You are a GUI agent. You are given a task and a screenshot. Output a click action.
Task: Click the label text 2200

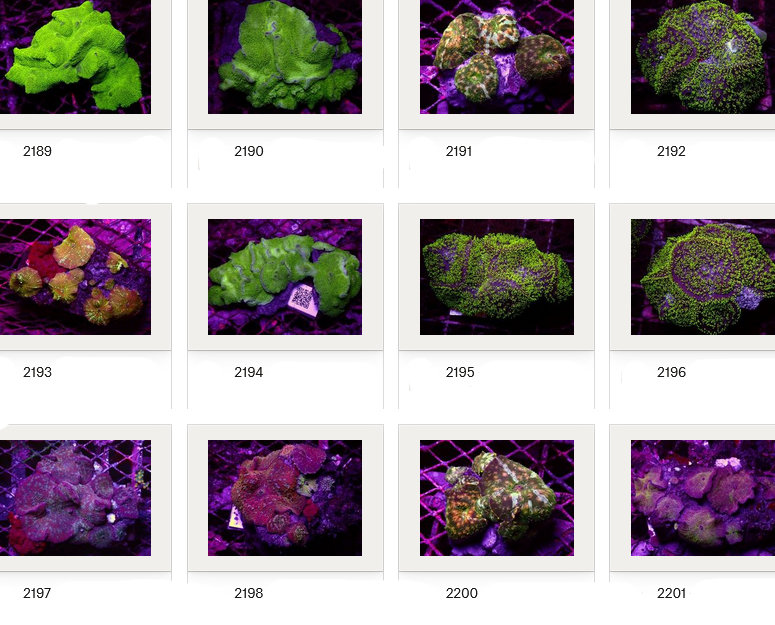tap(462, 593)
